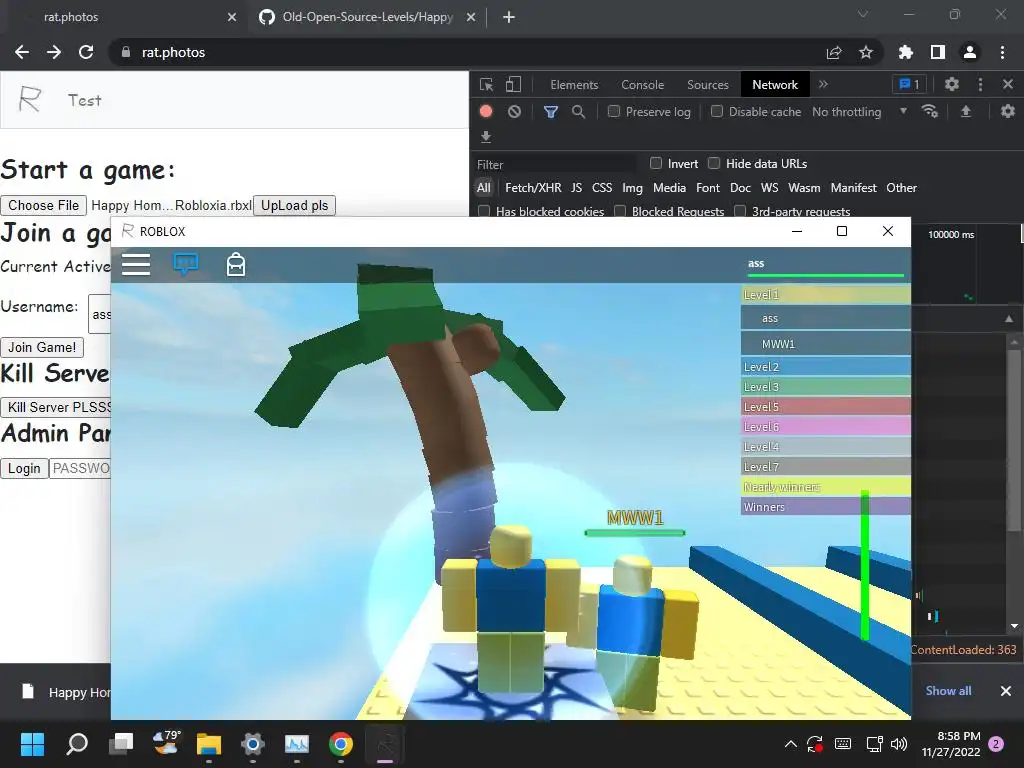Click the export HAR download arrow
1024x768 pixels.
pos(486,136)
